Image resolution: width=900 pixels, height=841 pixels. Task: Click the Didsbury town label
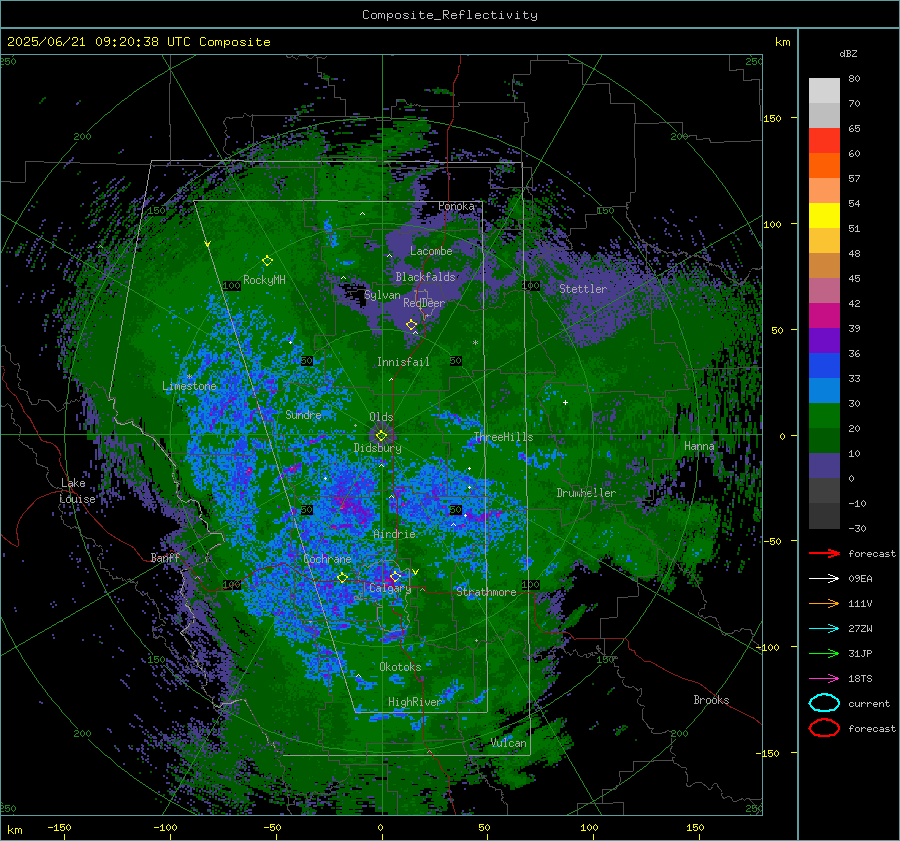(x=377, y=448)
